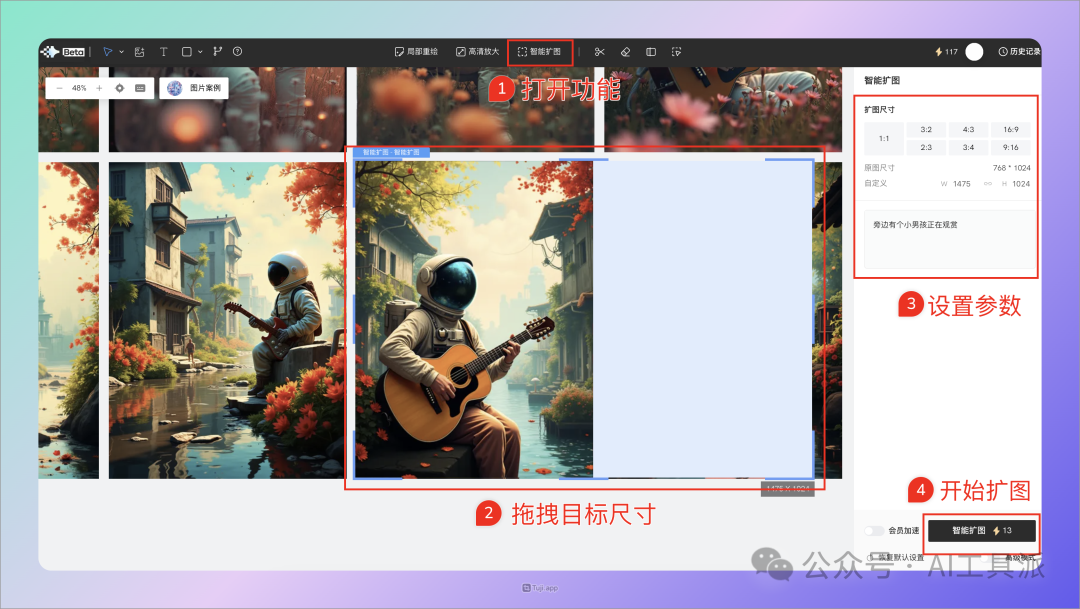Open 历史记录 history
This screenshot has width=1080, height=609.
click(x=1019, y=52)
